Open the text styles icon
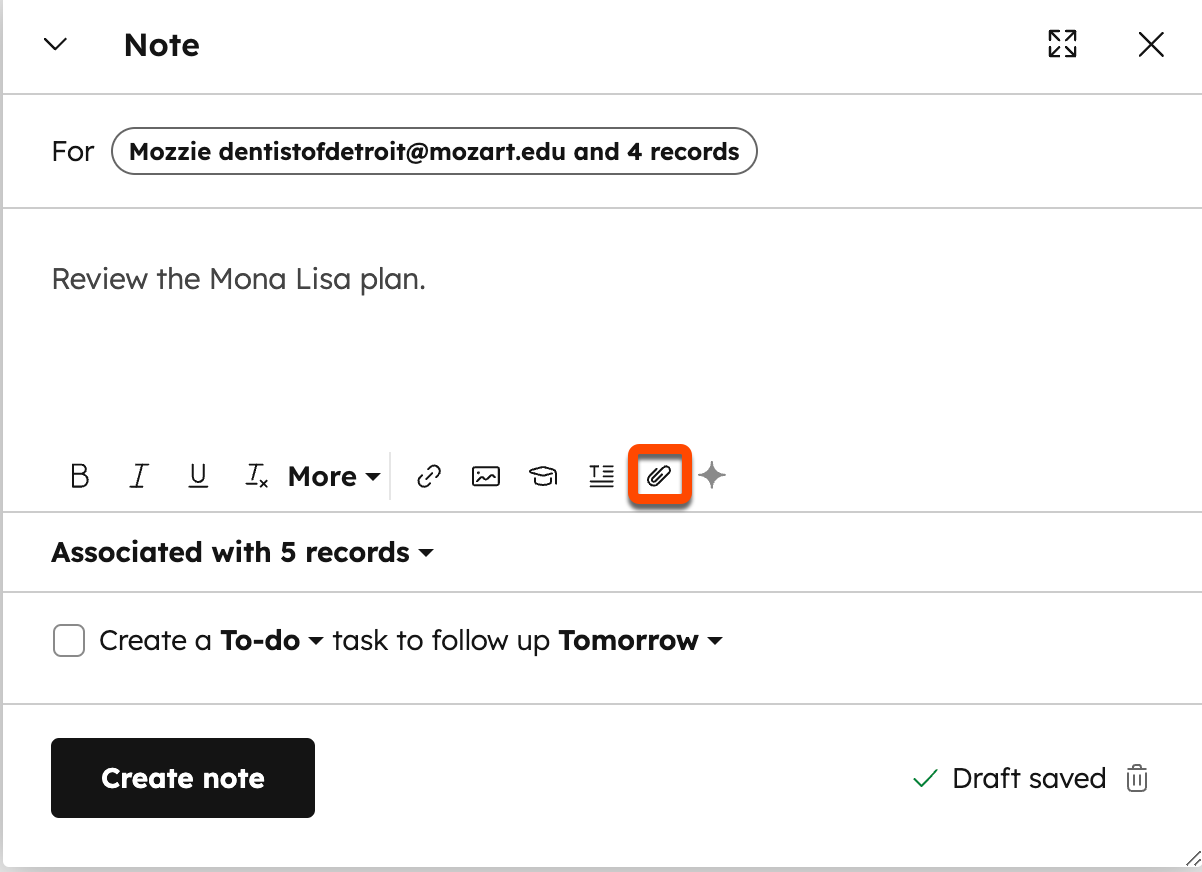The image size is (1202, 872). coord(601,476)
